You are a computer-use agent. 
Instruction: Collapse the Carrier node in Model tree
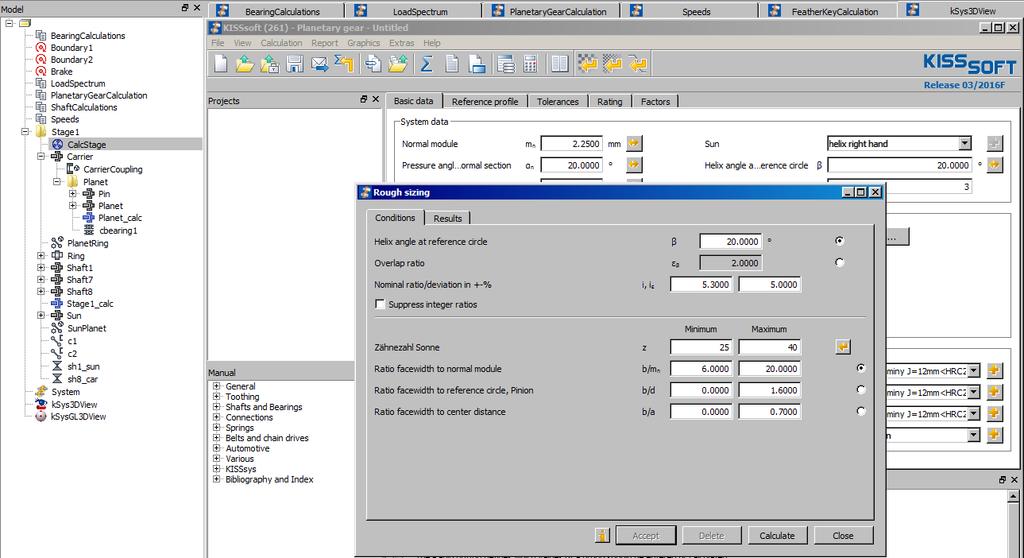[x=40, y=157]
